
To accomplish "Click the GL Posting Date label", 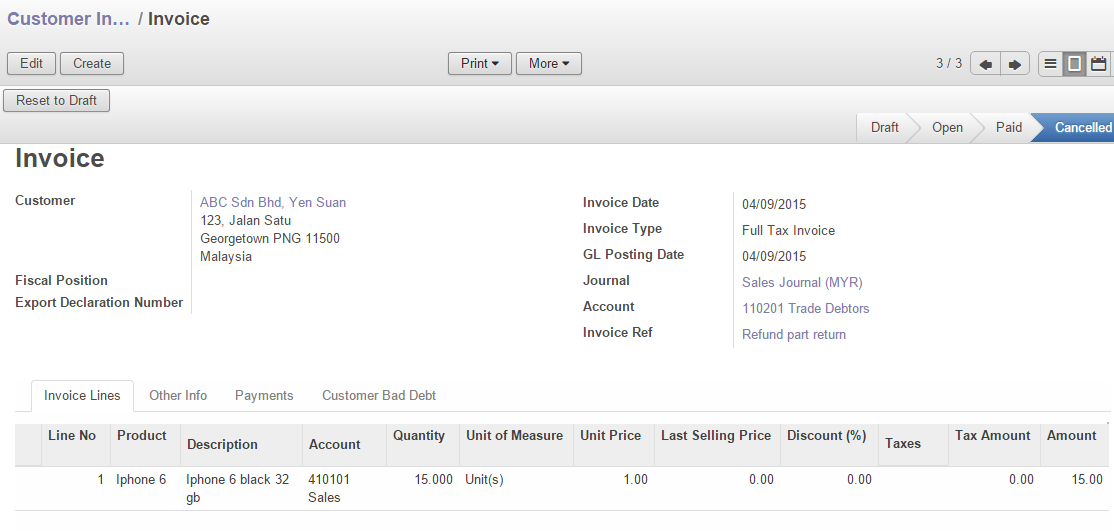I will click(x=634, y=254).
